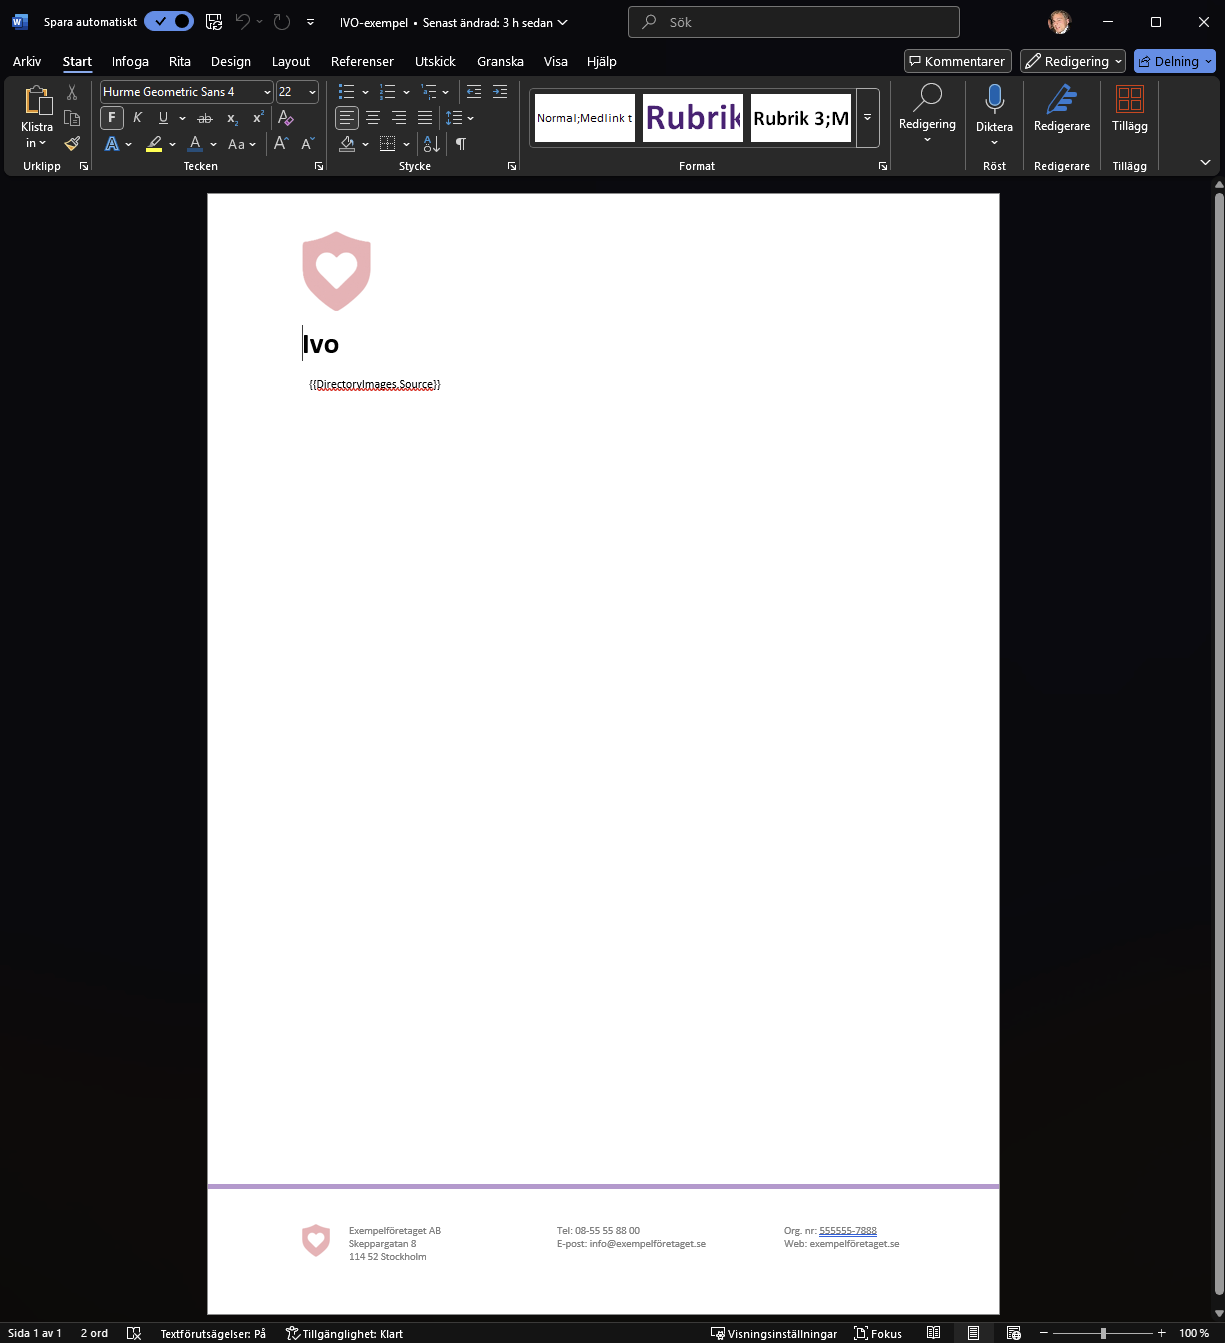1225x1343 pixels.
Task: Apply the font color A swatch
Action: point(196,144)
